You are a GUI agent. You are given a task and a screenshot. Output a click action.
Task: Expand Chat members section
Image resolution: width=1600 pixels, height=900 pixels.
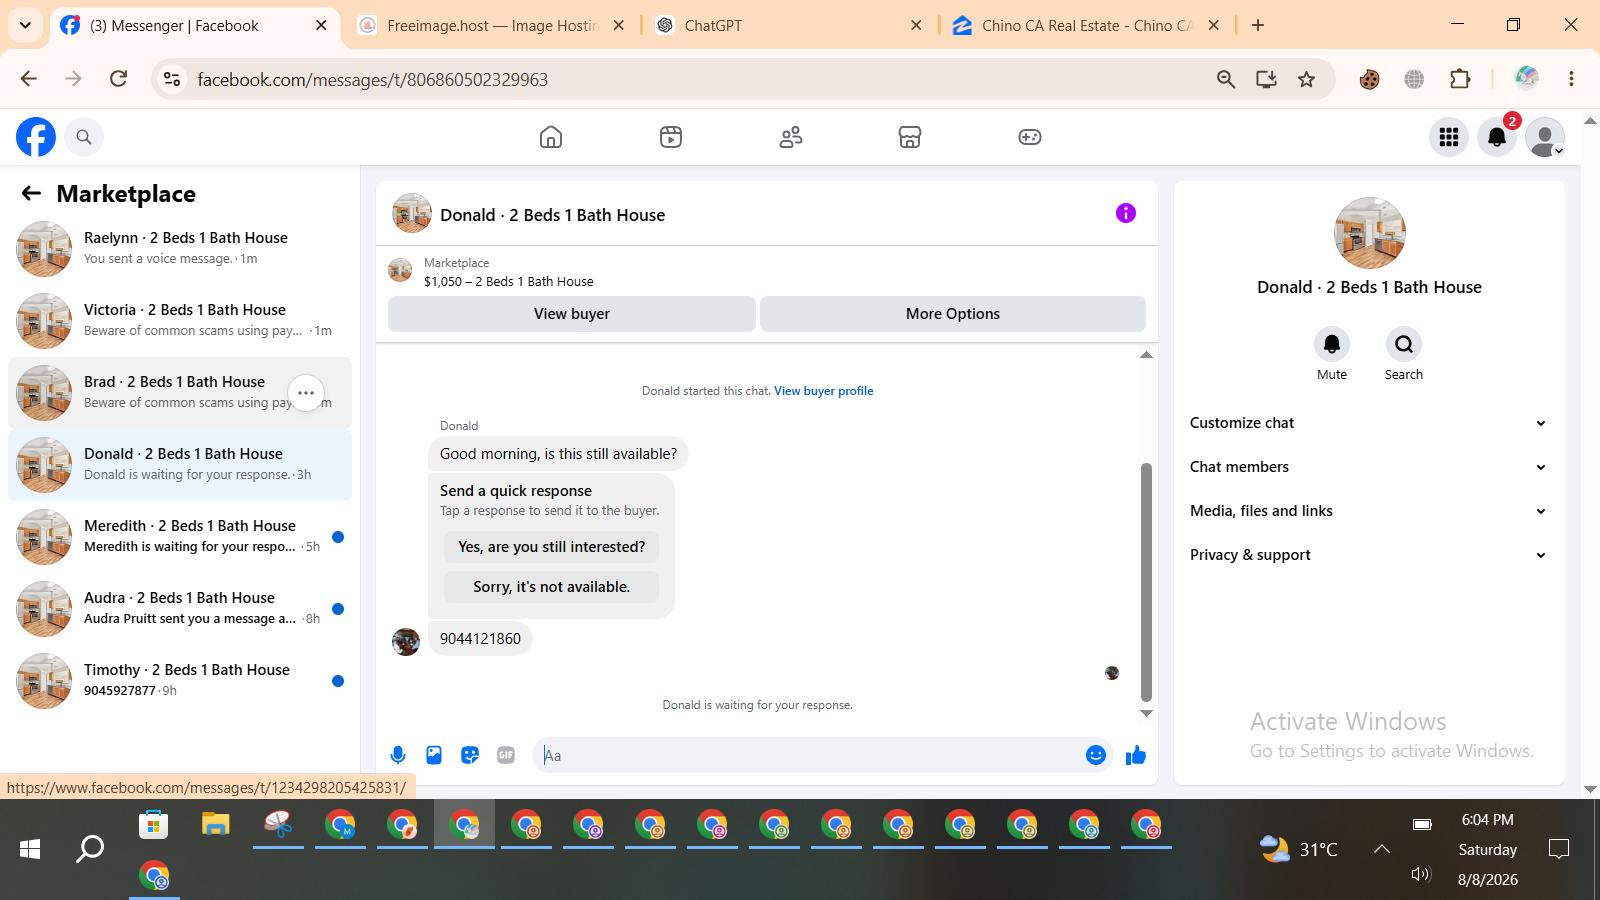tap(1368, 467)
